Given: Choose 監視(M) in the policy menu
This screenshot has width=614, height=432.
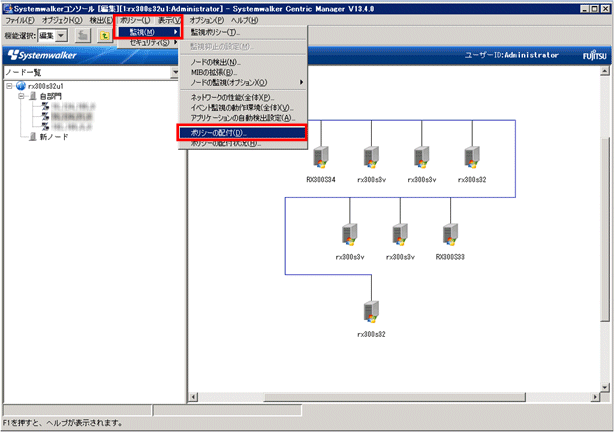Looking at the screenshot, I should click(149, 32).
